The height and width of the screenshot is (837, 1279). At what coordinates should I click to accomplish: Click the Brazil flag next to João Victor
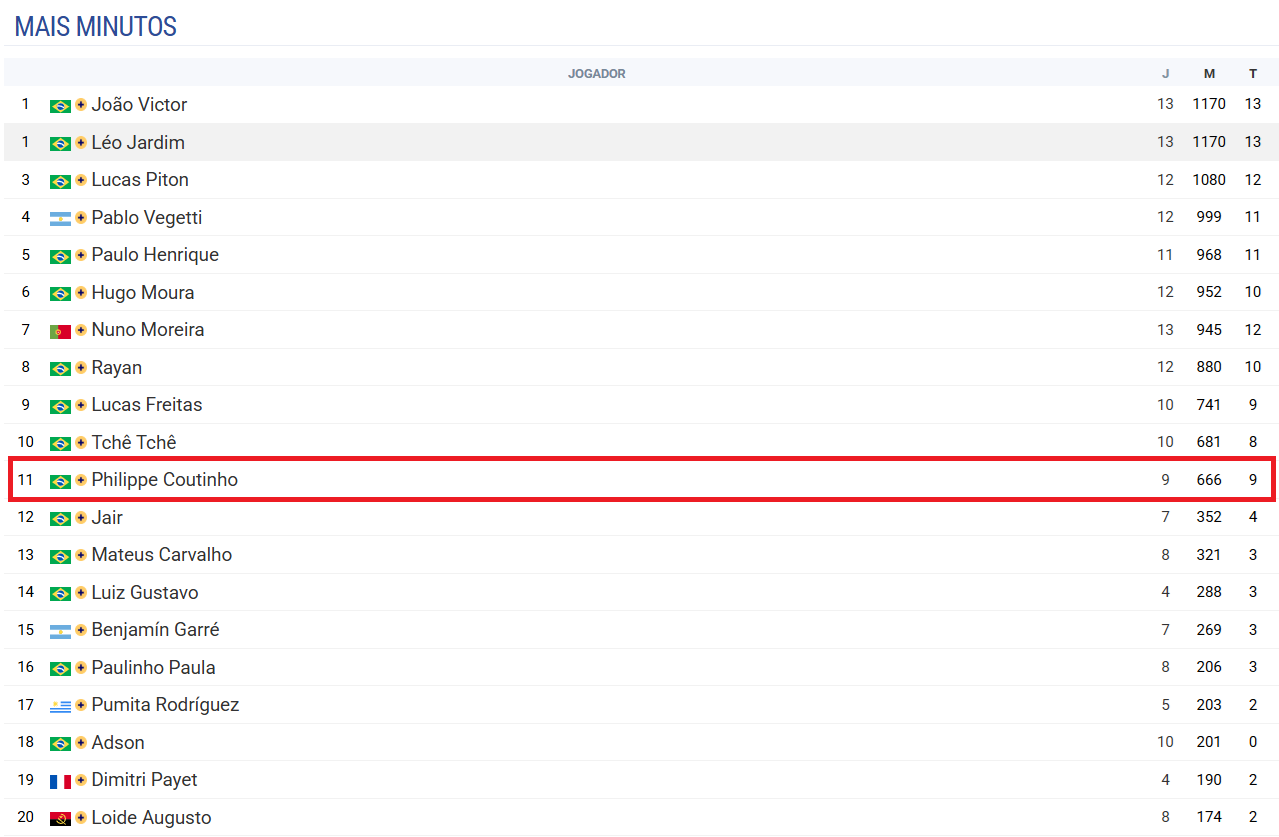pyautogui.click(x=60, y=106)
